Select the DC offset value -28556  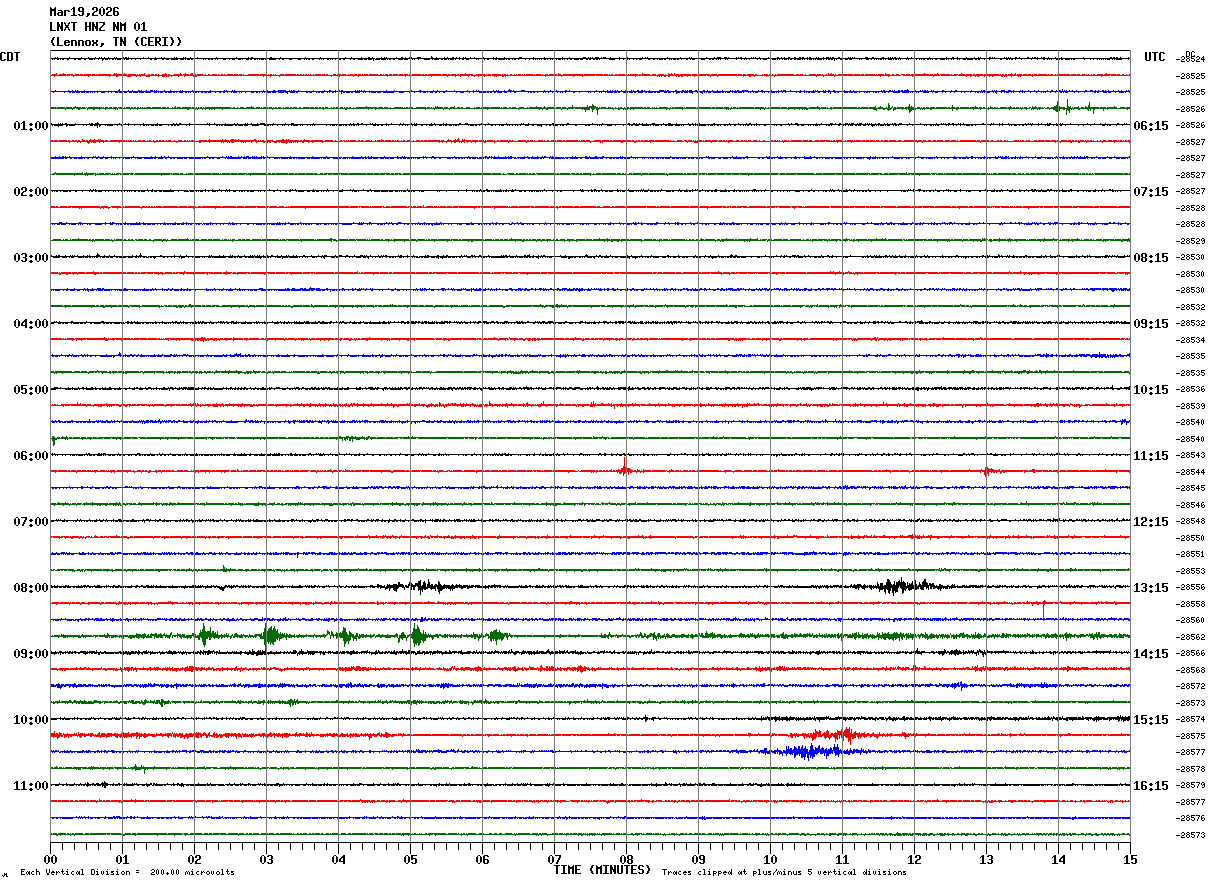point(1190,587)
